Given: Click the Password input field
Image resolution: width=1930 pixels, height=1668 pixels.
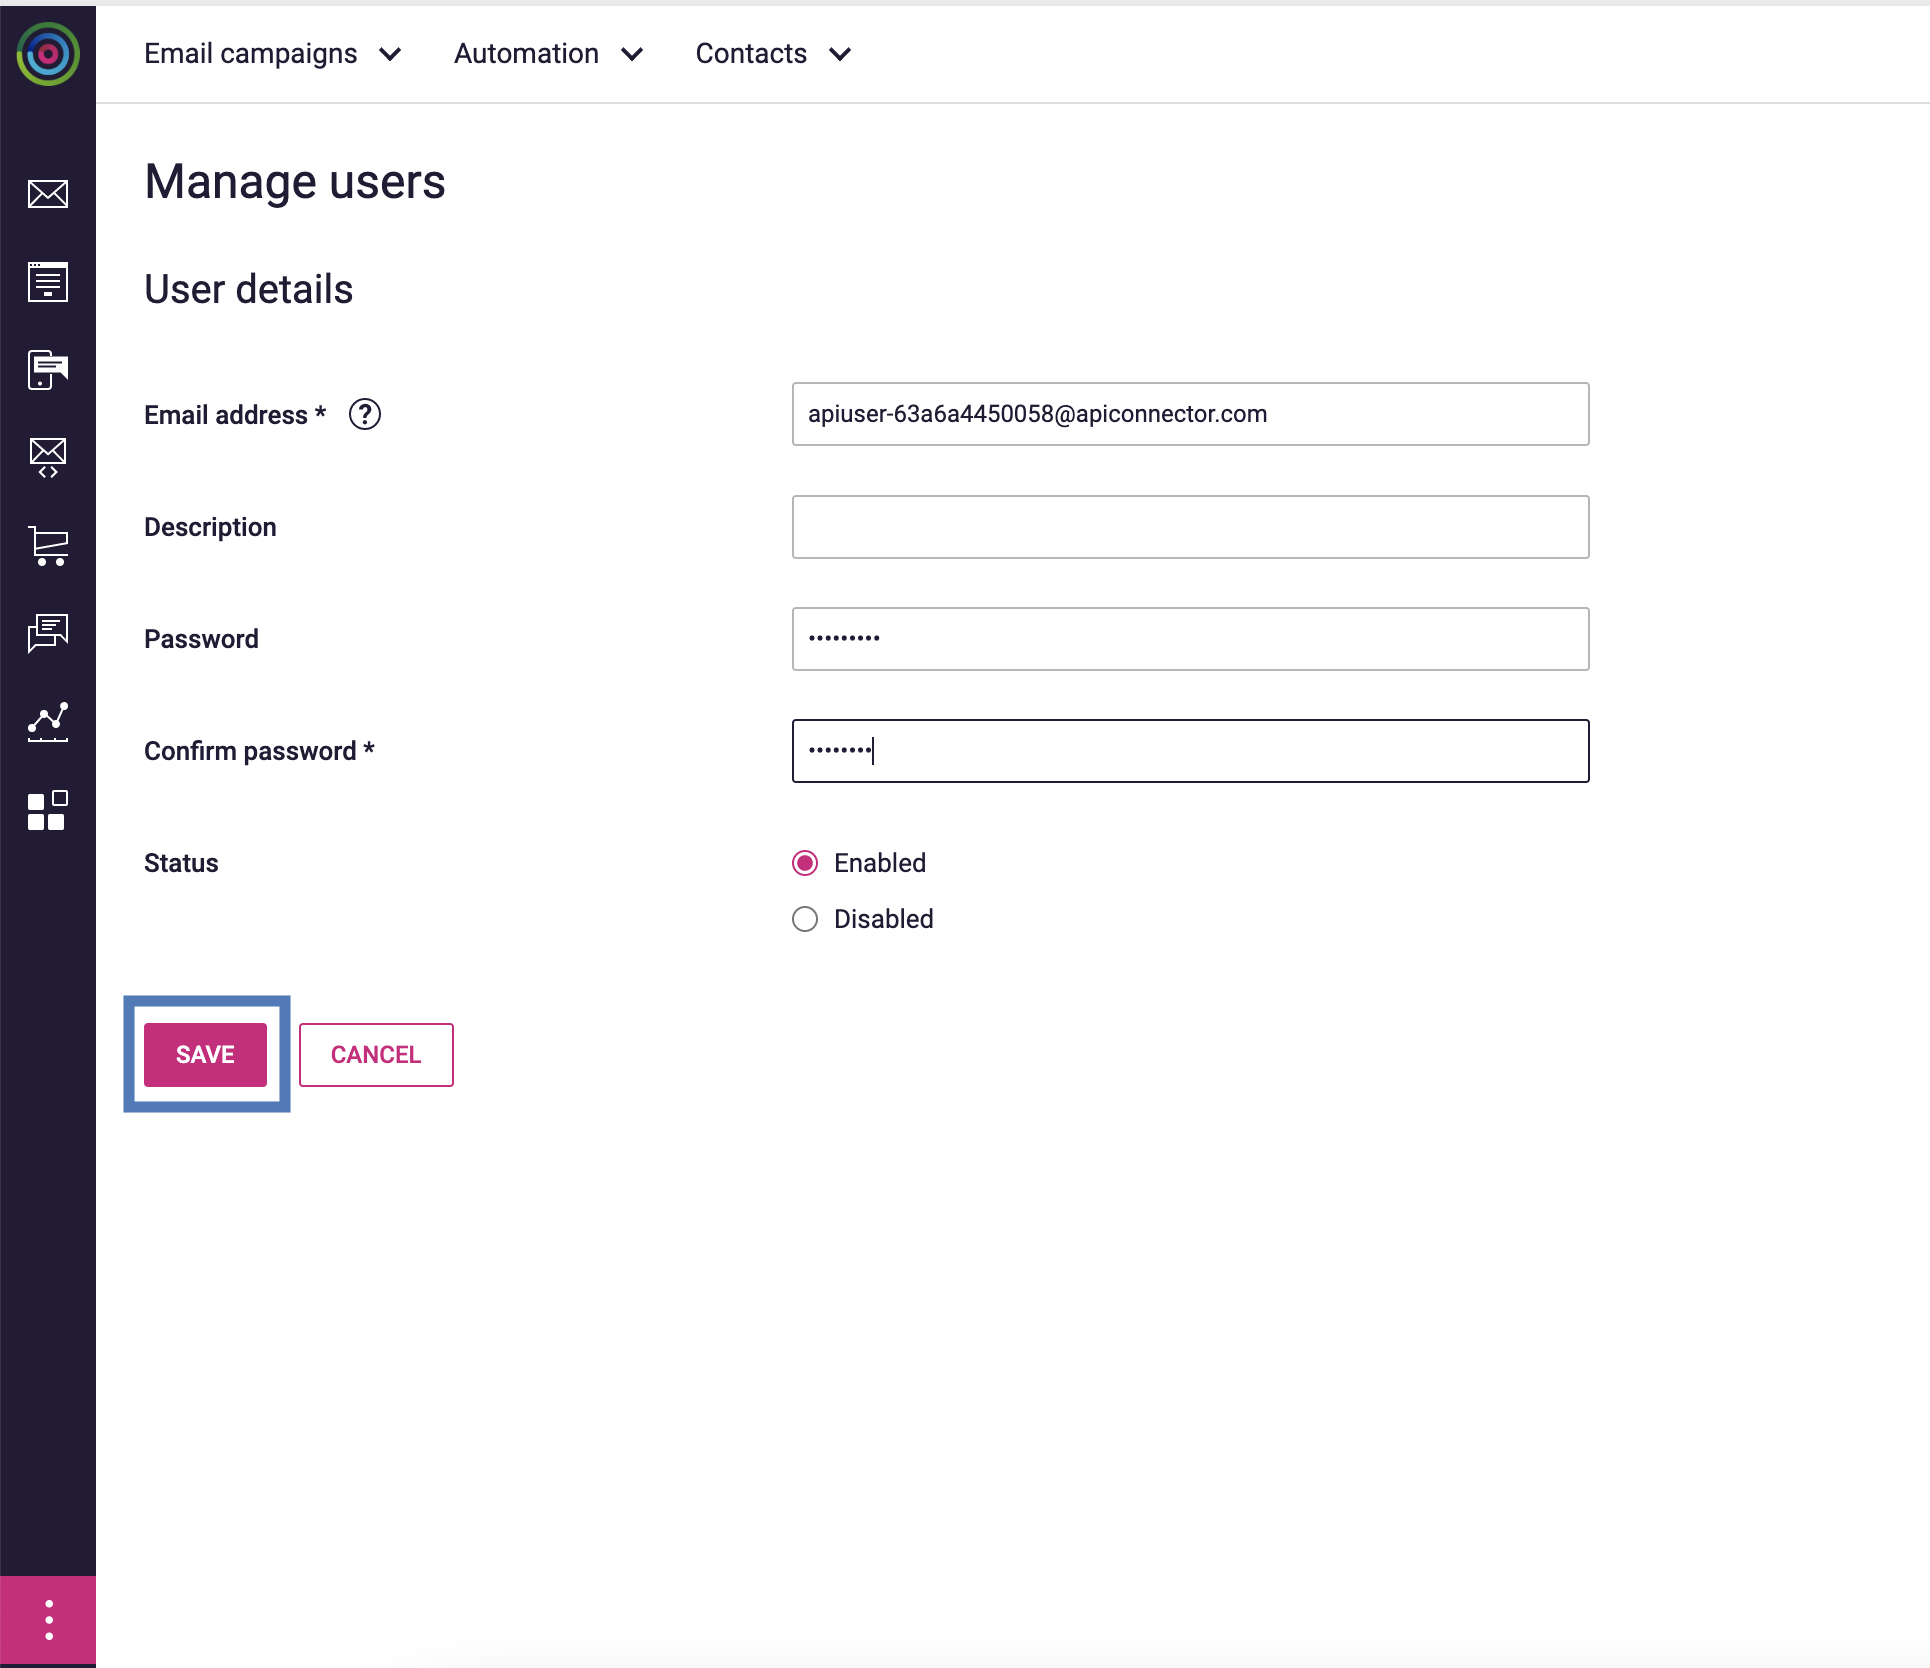Looking at the screenshot, I should coord(1190,639).
